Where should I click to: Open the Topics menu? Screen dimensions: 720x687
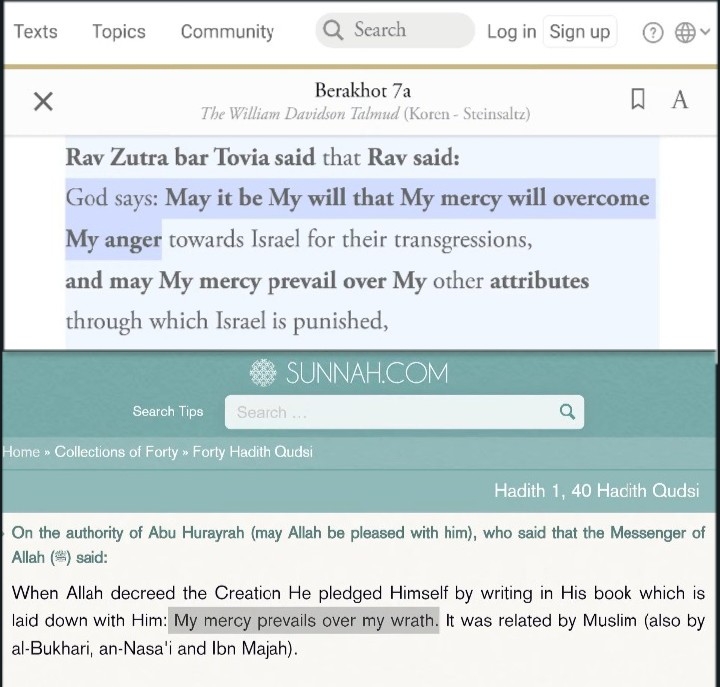tap(119, 32)
